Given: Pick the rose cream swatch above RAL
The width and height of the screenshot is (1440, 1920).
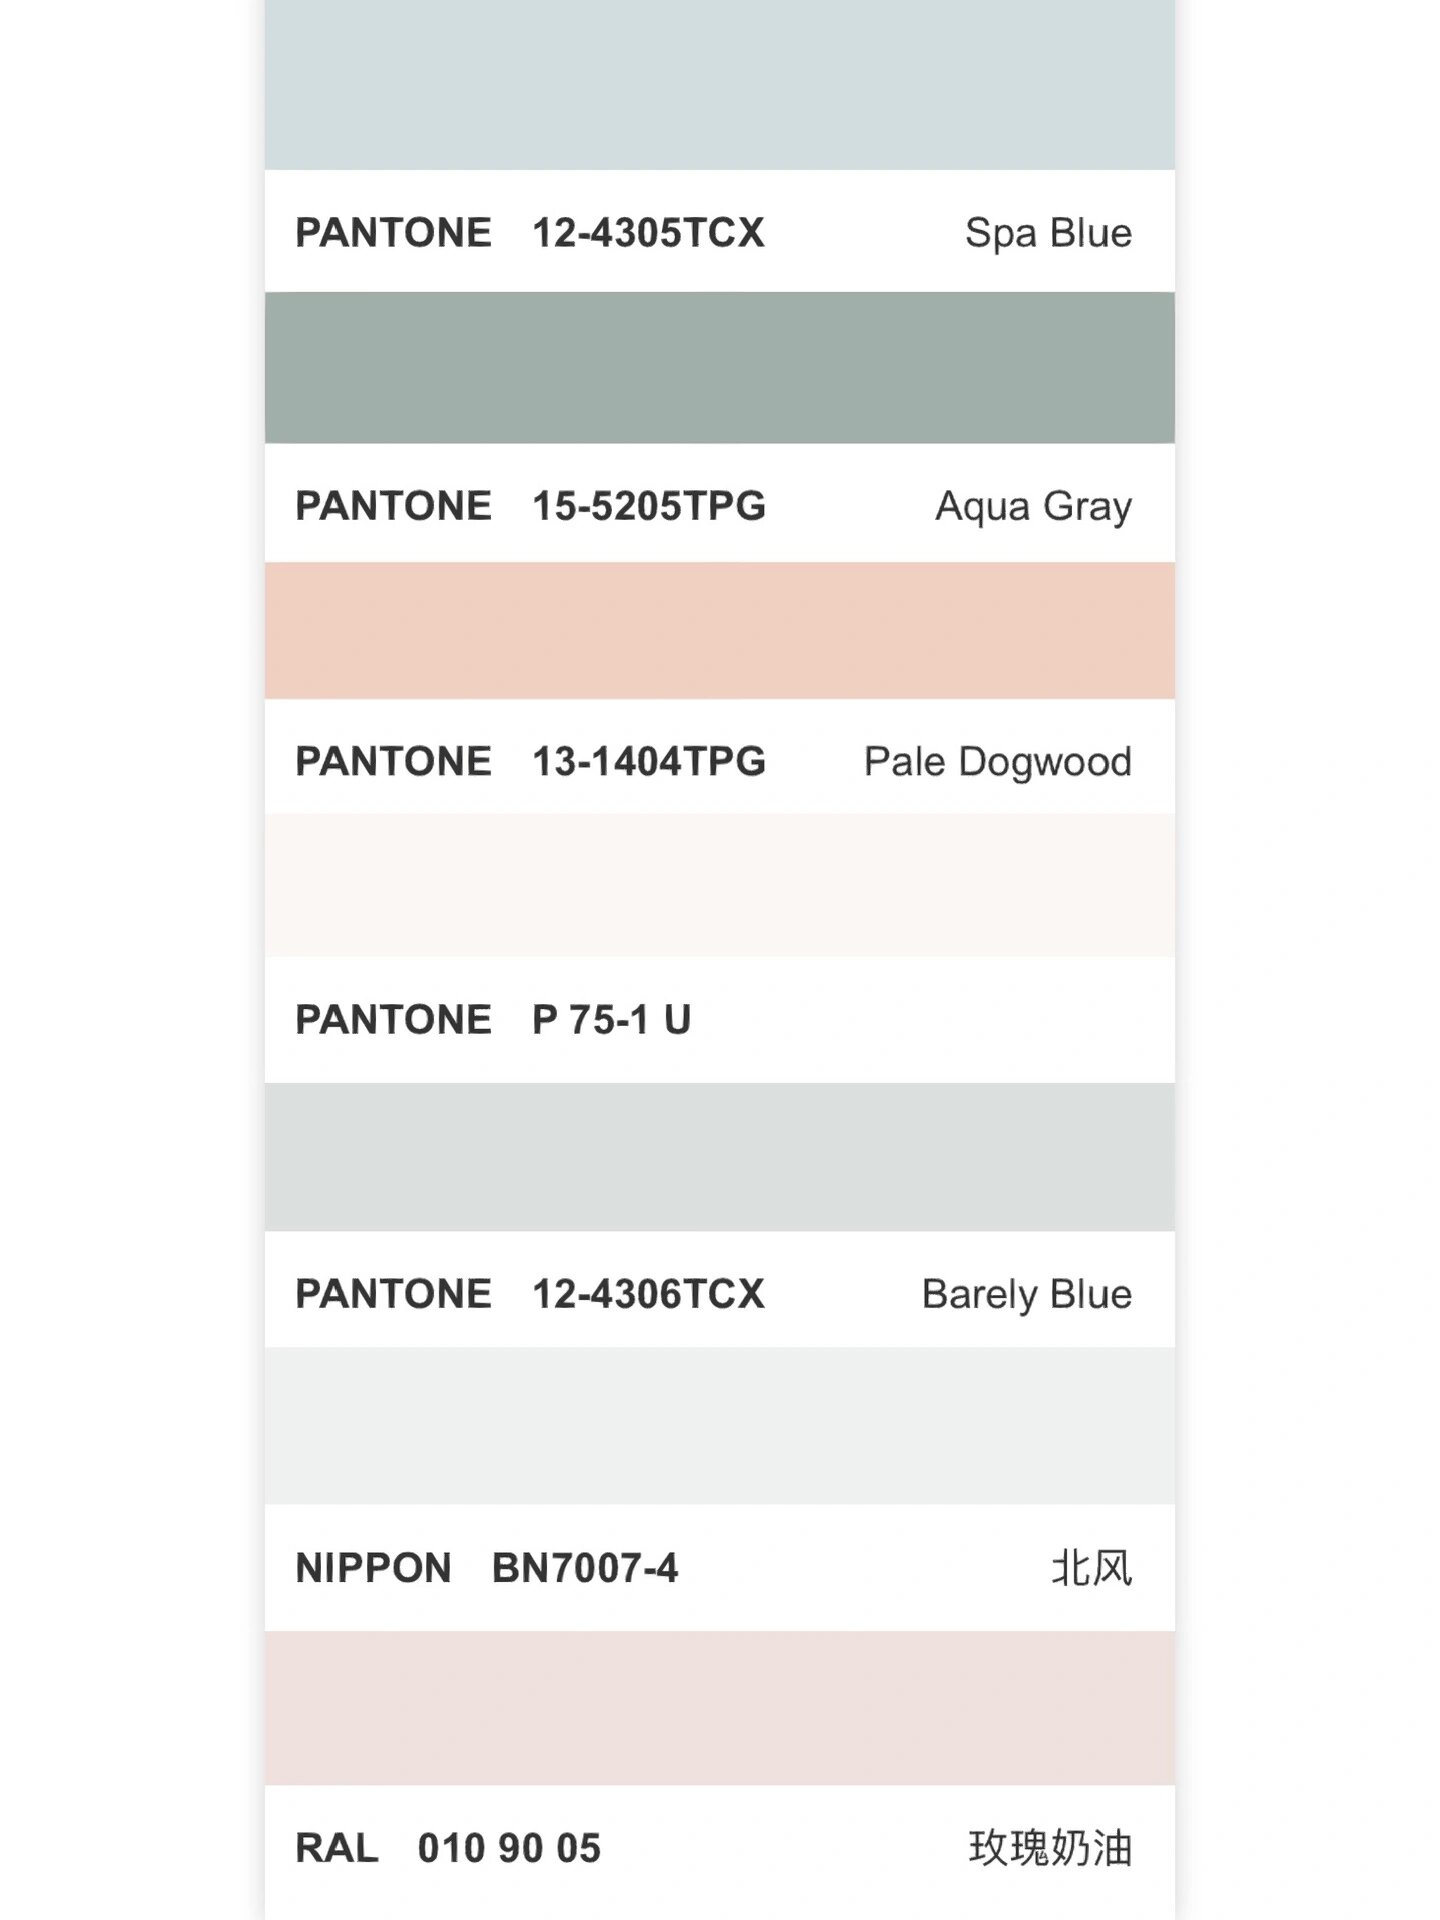Looking at the screenshot, I should (719, 1707).
